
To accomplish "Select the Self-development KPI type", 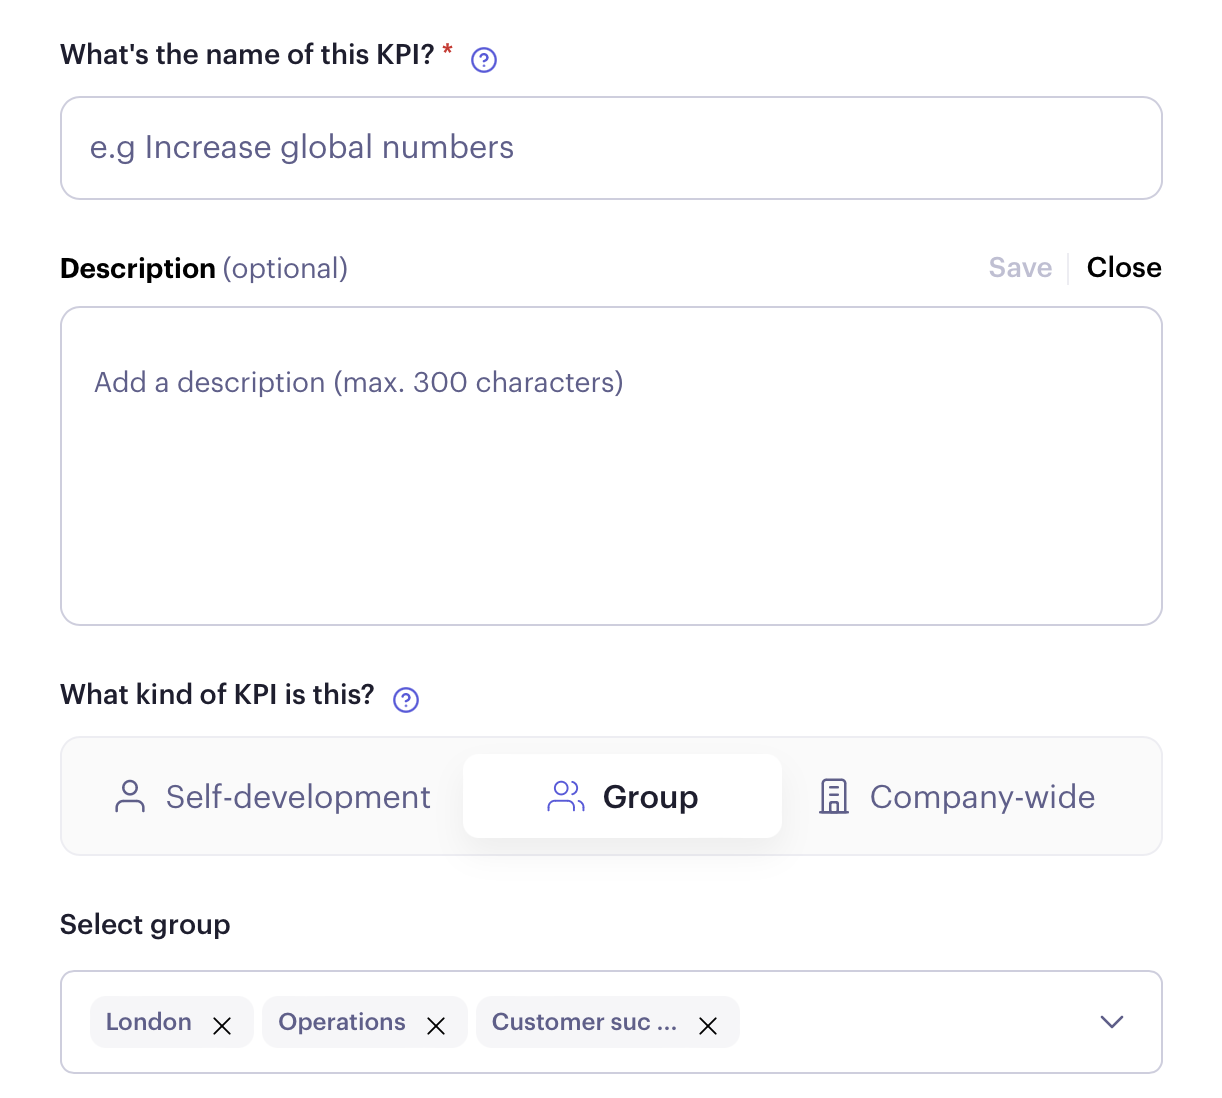I will coord(272,797).
